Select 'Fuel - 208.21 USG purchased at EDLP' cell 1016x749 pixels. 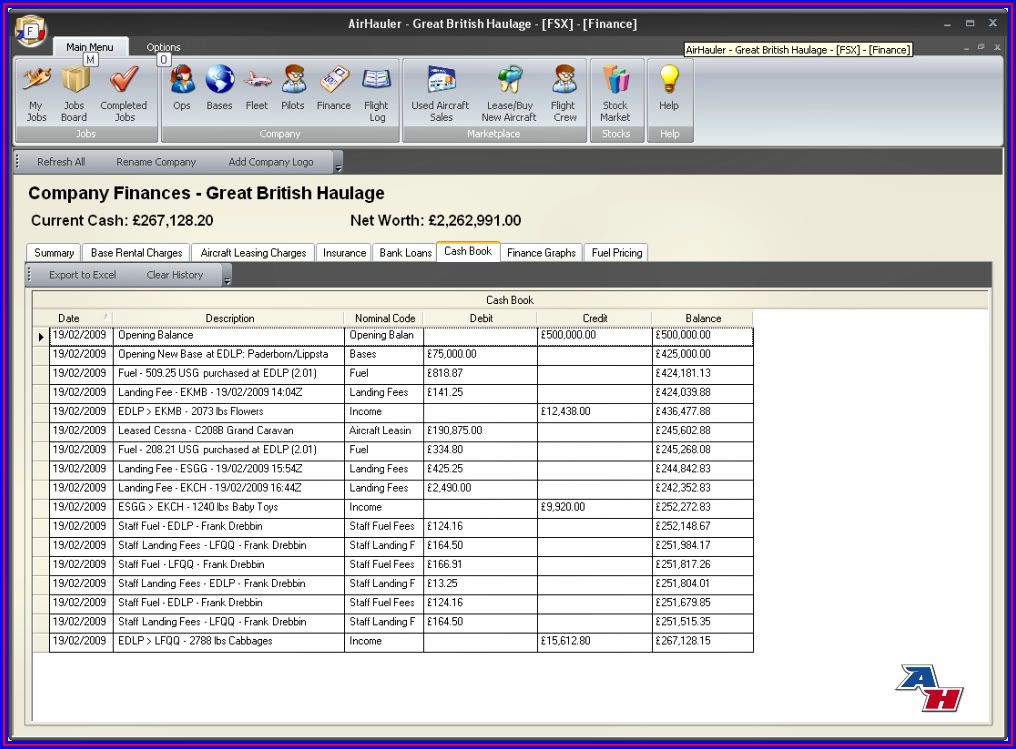229,450
